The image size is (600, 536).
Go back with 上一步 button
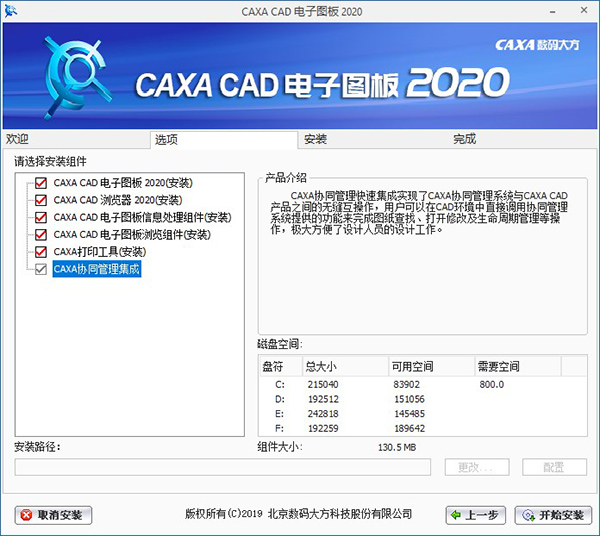476,515
